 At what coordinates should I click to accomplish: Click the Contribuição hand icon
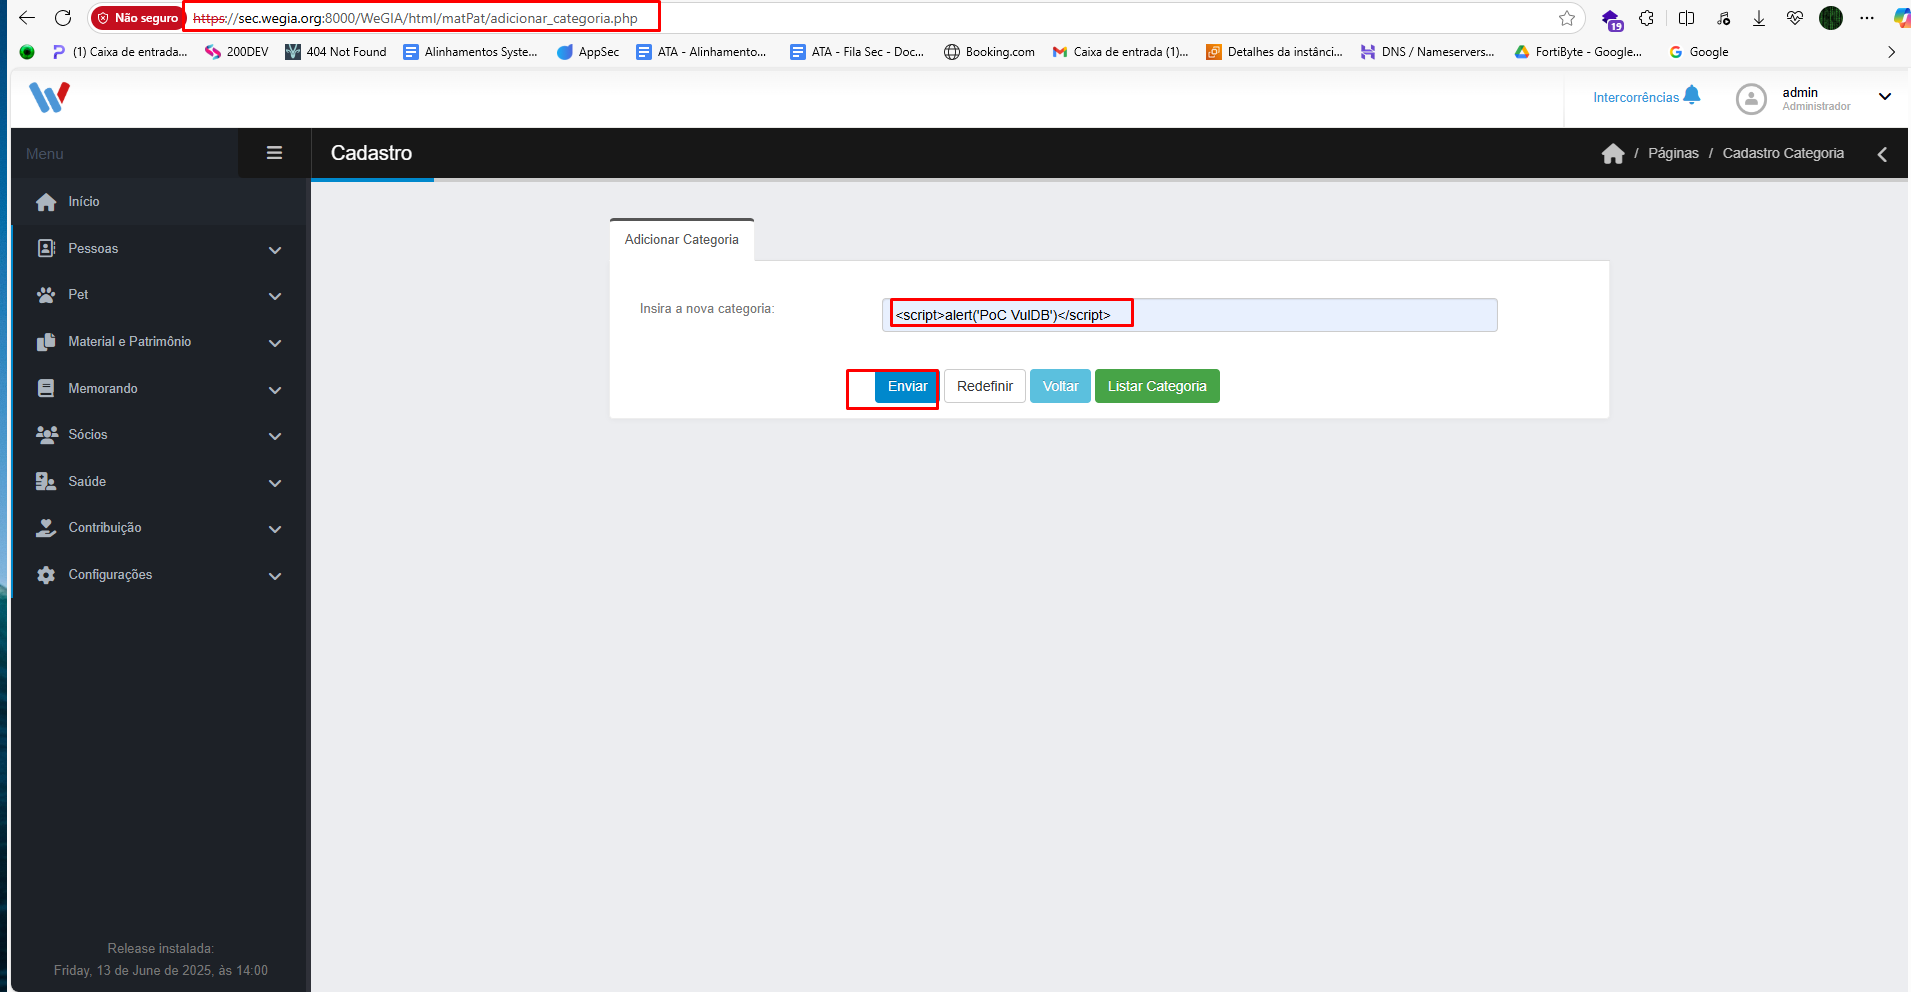[x=46, y=528]
